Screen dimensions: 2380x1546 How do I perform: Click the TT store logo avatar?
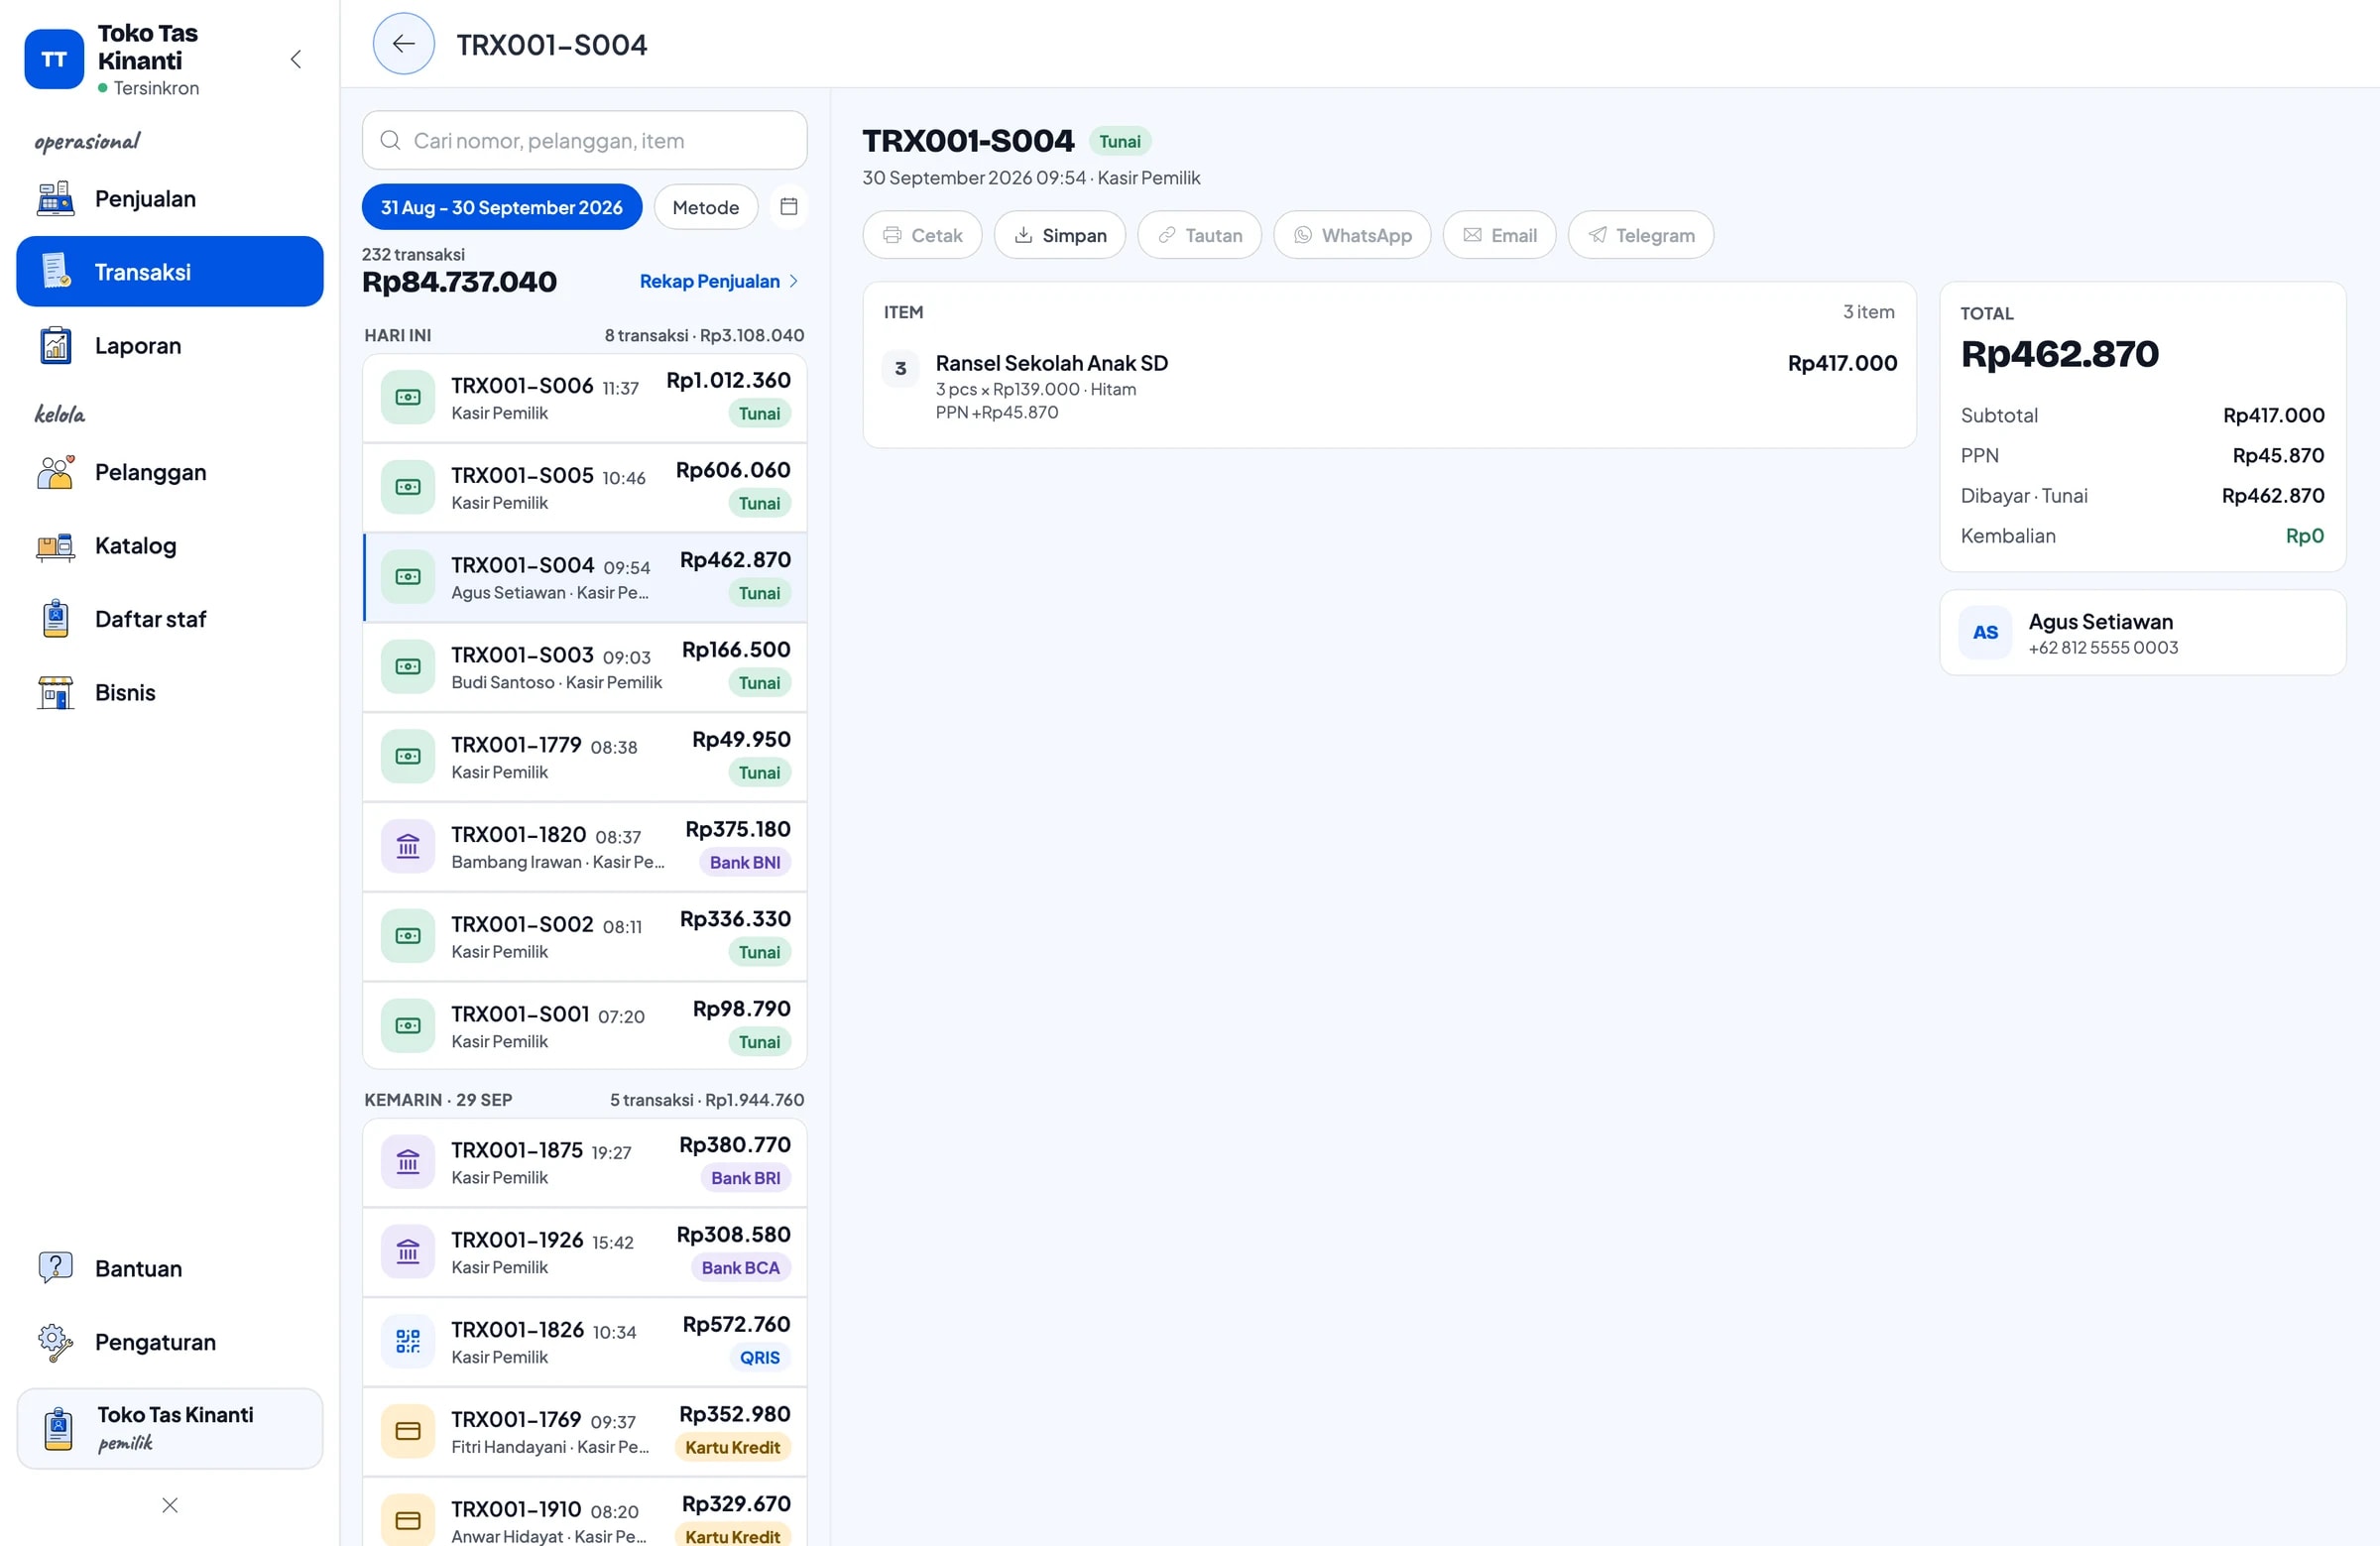[x=54, y=59]
